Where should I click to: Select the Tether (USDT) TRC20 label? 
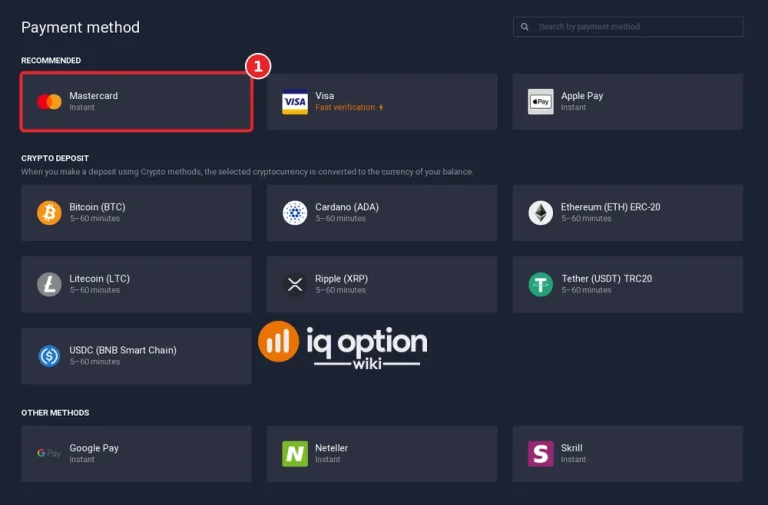tap(606, 278)
